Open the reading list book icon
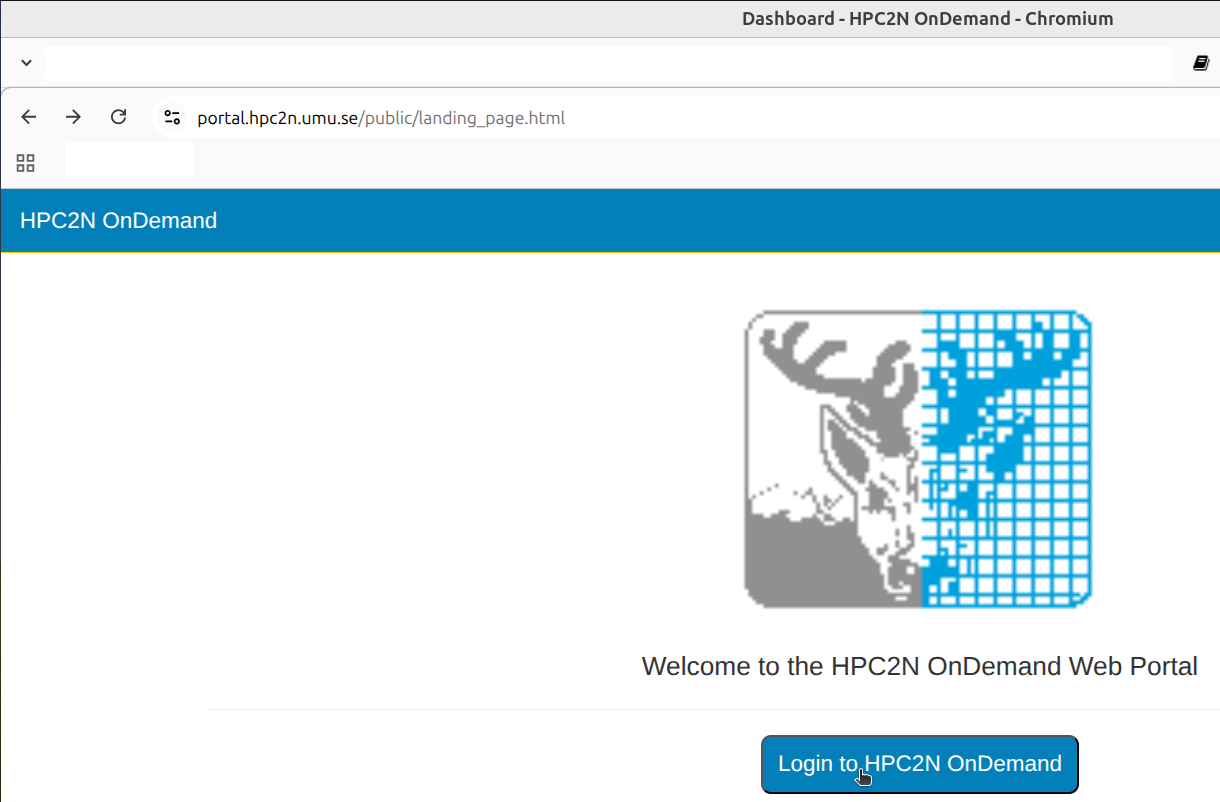1220x802 pixels. [1199, 62]
